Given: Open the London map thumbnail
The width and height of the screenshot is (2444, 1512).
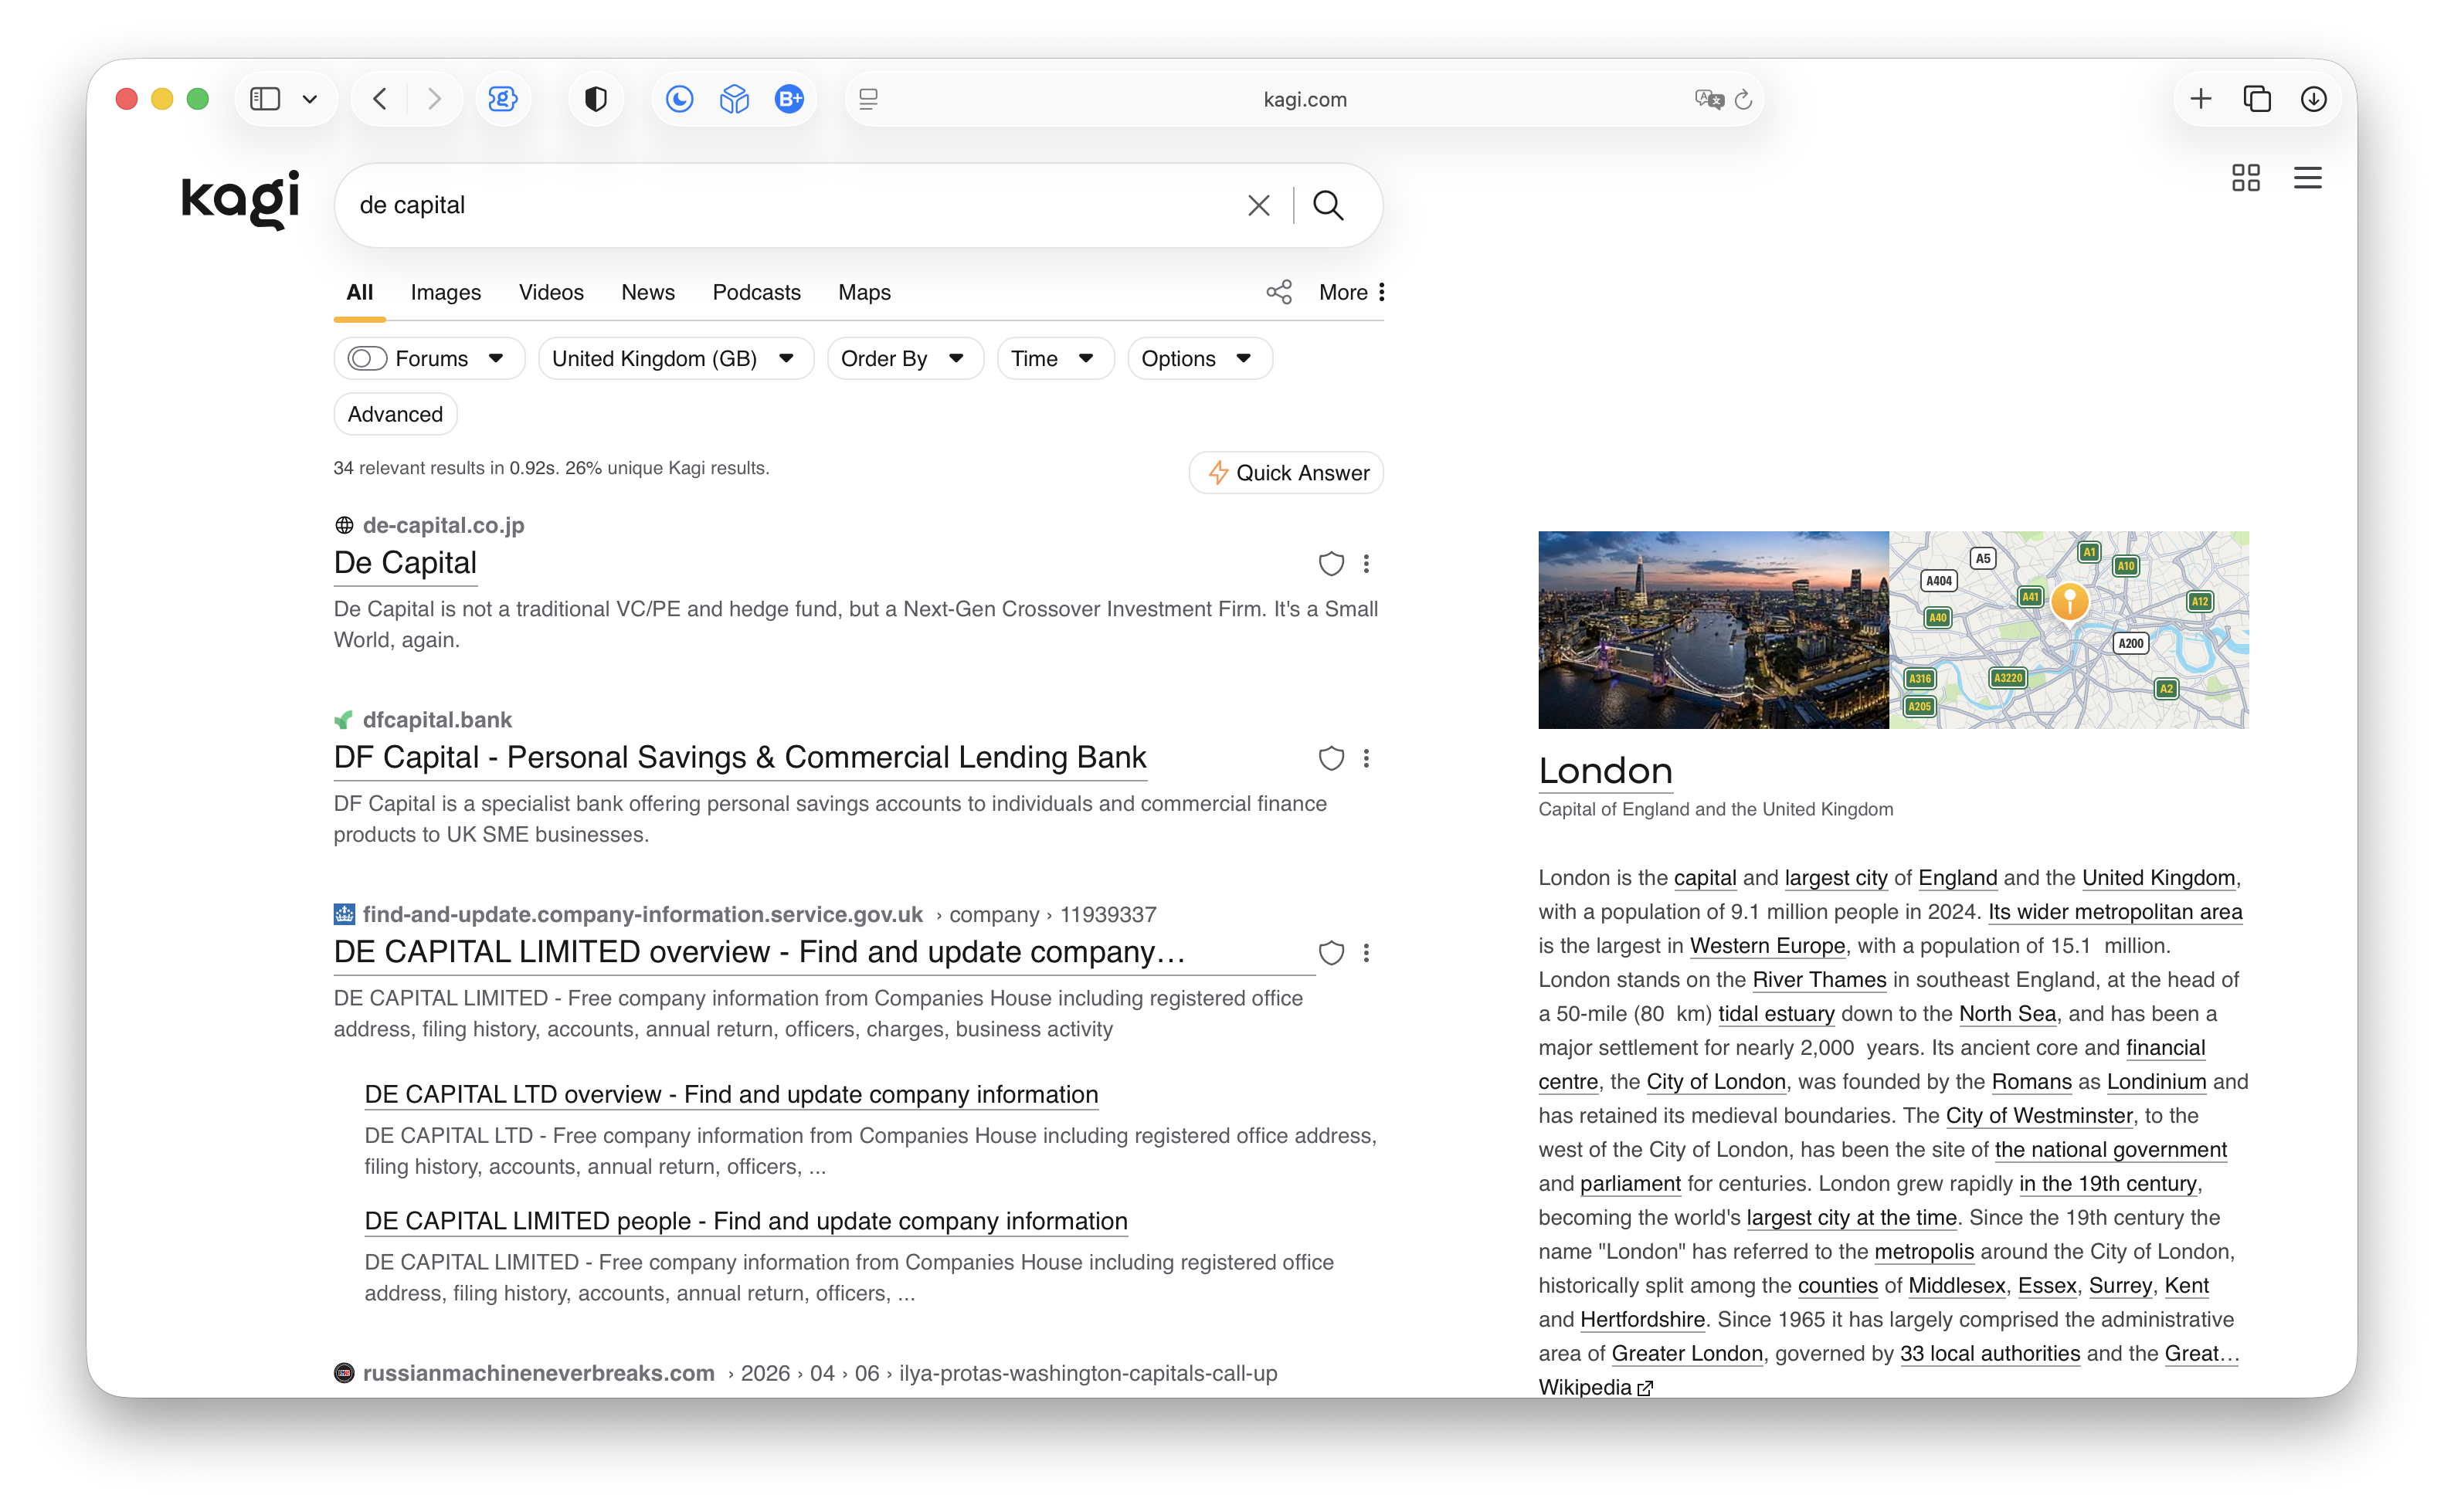Looking at the screenshot, I should coord(2069,630).
